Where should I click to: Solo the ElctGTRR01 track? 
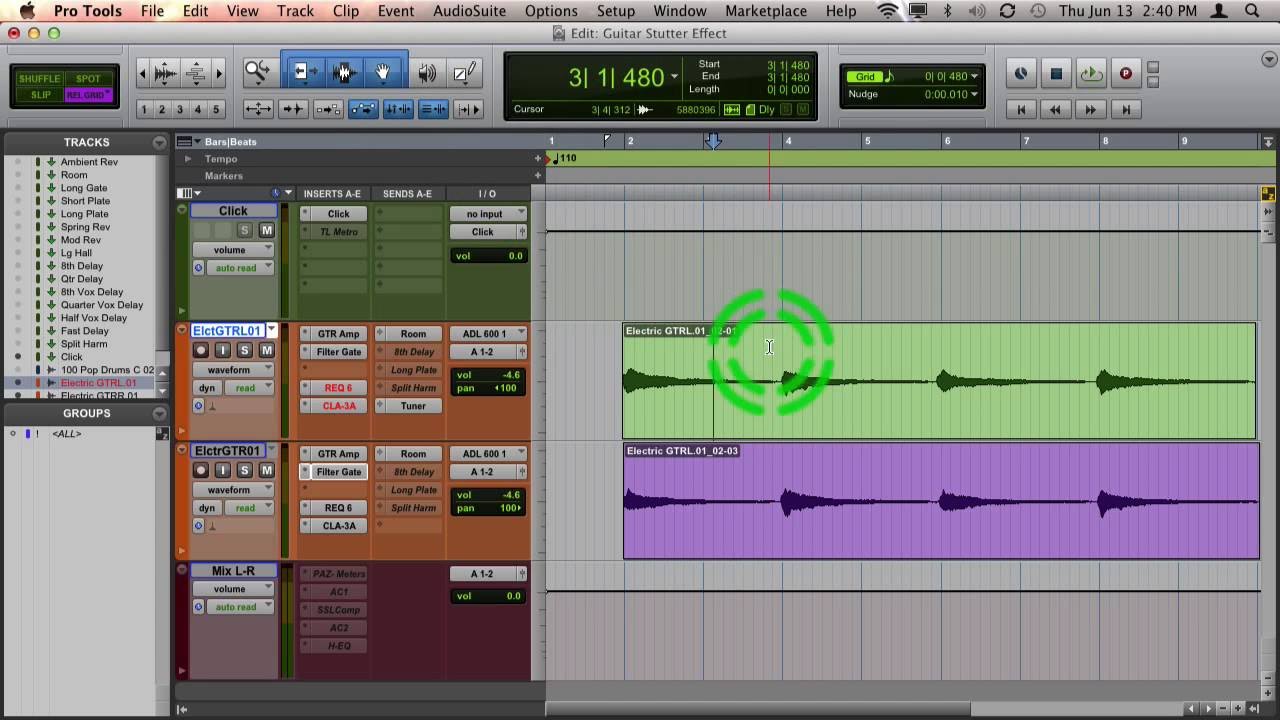point(245,470)
